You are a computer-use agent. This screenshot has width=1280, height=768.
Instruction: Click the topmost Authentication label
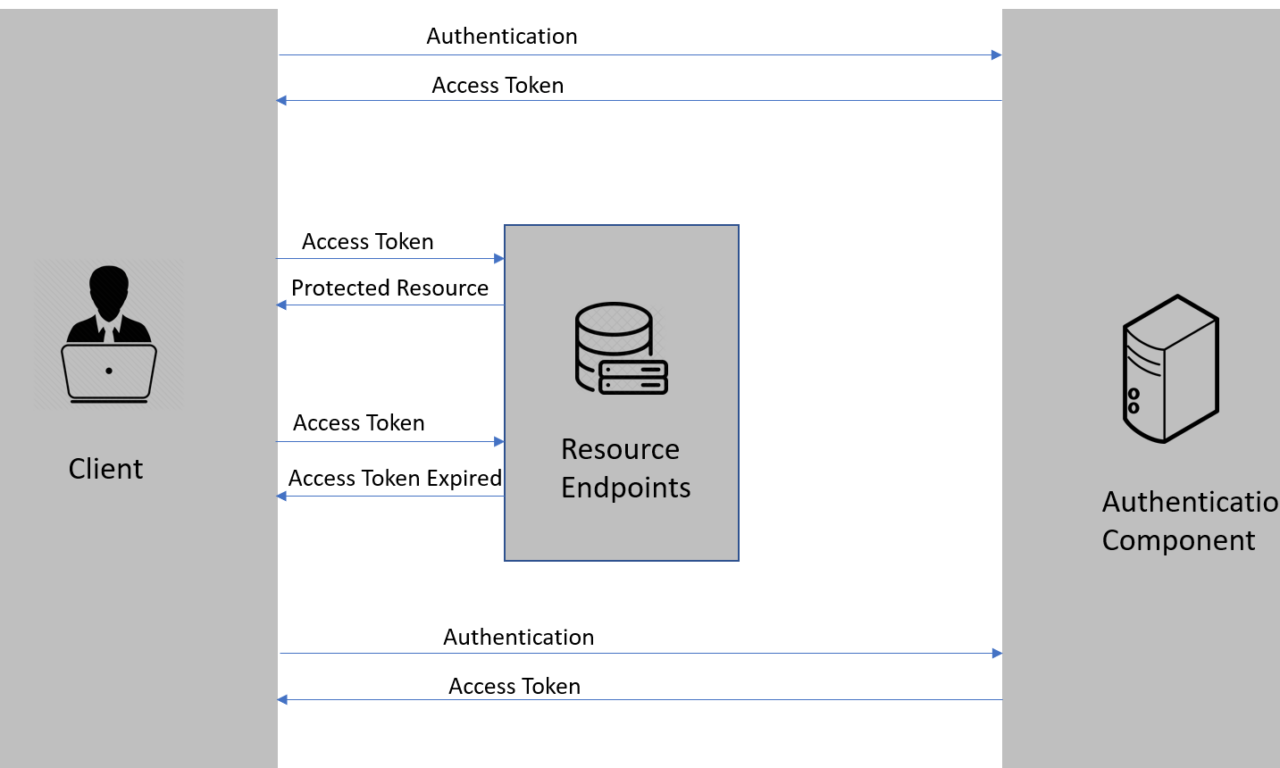click(502, 36)
